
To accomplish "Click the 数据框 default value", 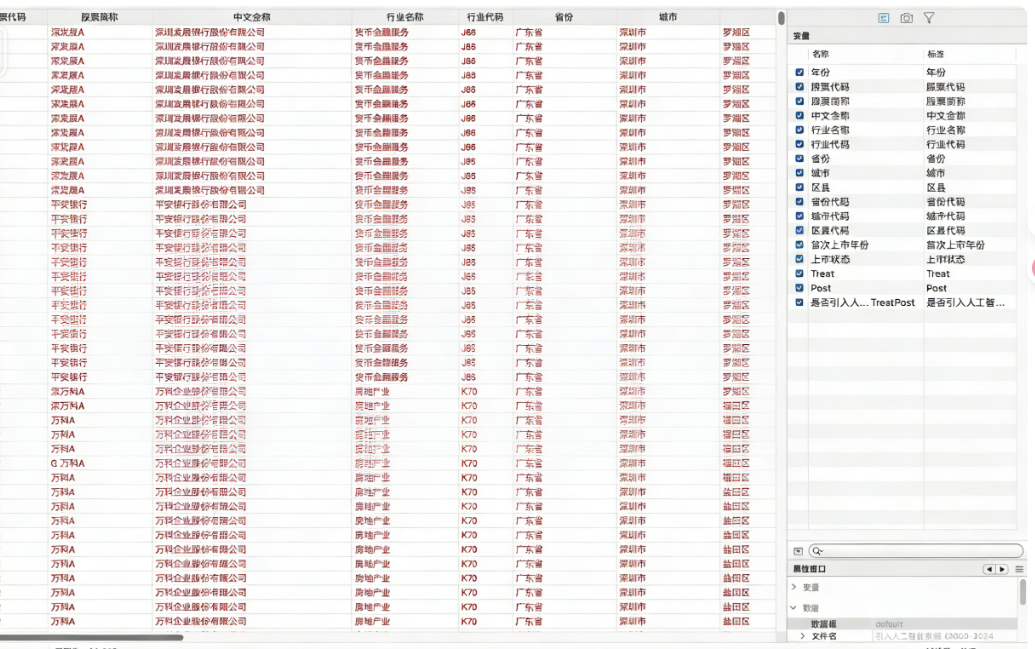I will tap(888, 624).
